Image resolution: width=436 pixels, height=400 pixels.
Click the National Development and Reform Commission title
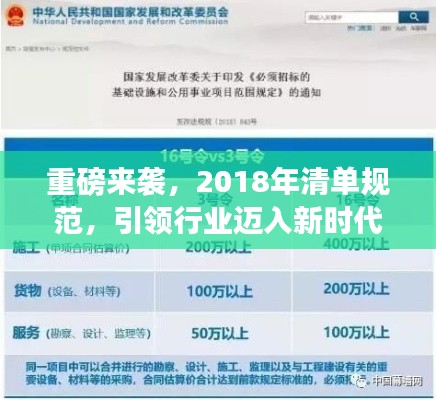(130, 16)
